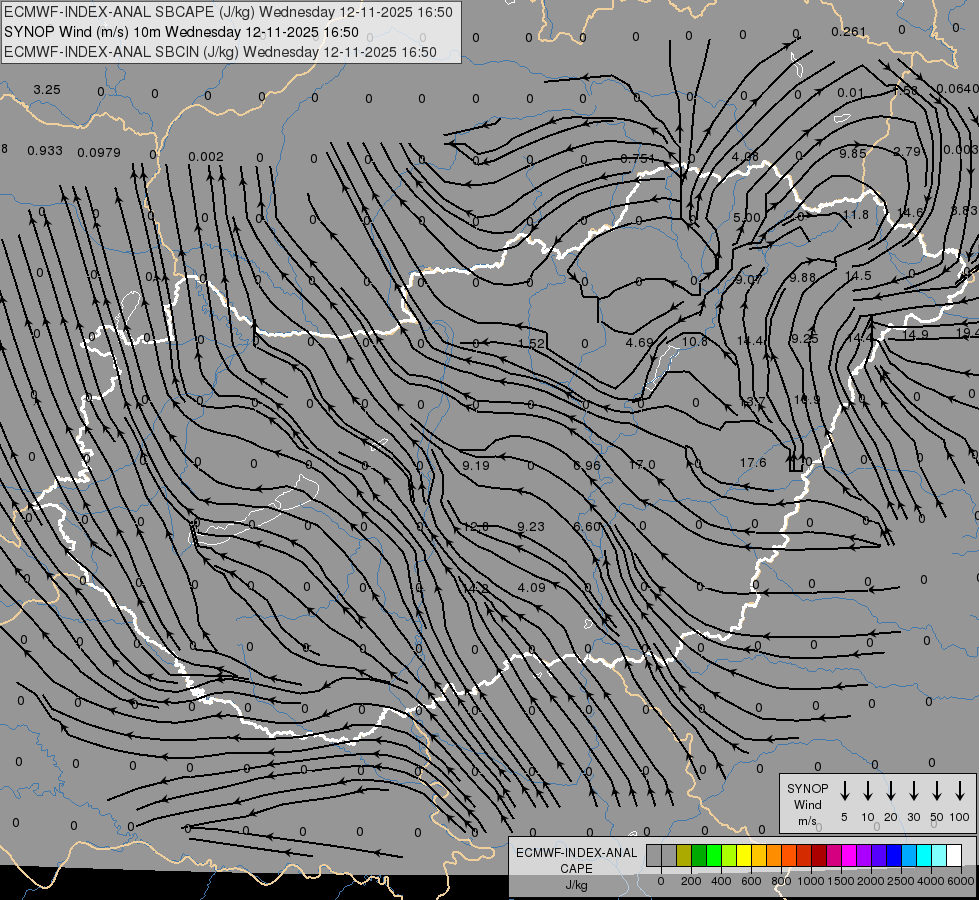This screenshot has height=900, width=979.
Task: Click the 14.5 value on the map
Action: click(x=858, y=275)
